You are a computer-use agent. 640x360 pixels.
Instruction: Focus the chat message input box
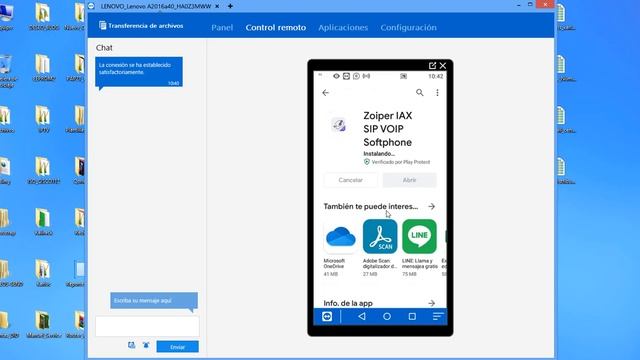[x=147, y=327]
